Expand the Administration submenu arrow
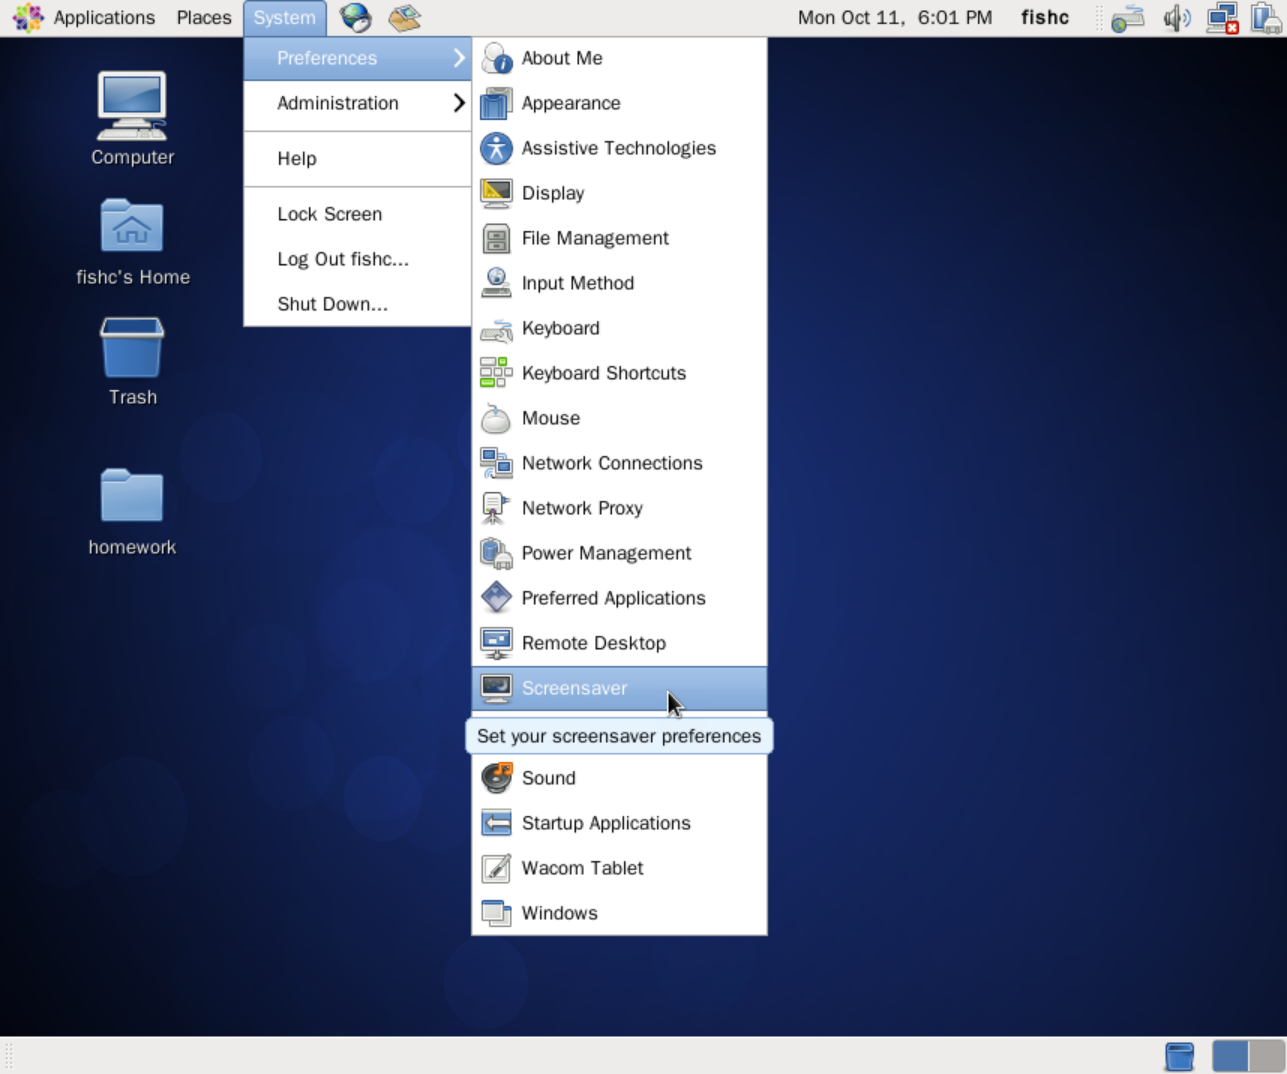 (x=459, y=103)
